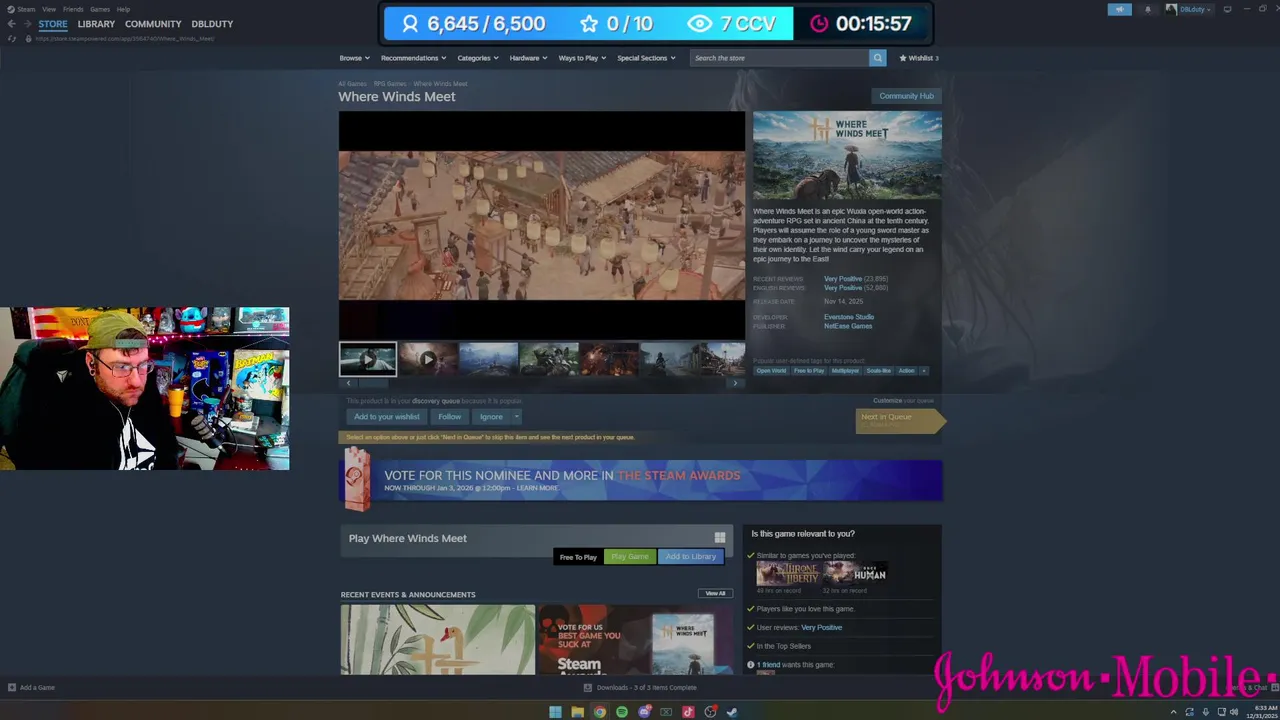Image resolution: width=1280 pixels, height=720 pixels.
Task: Open the Help menu
Action: [123, 9]
